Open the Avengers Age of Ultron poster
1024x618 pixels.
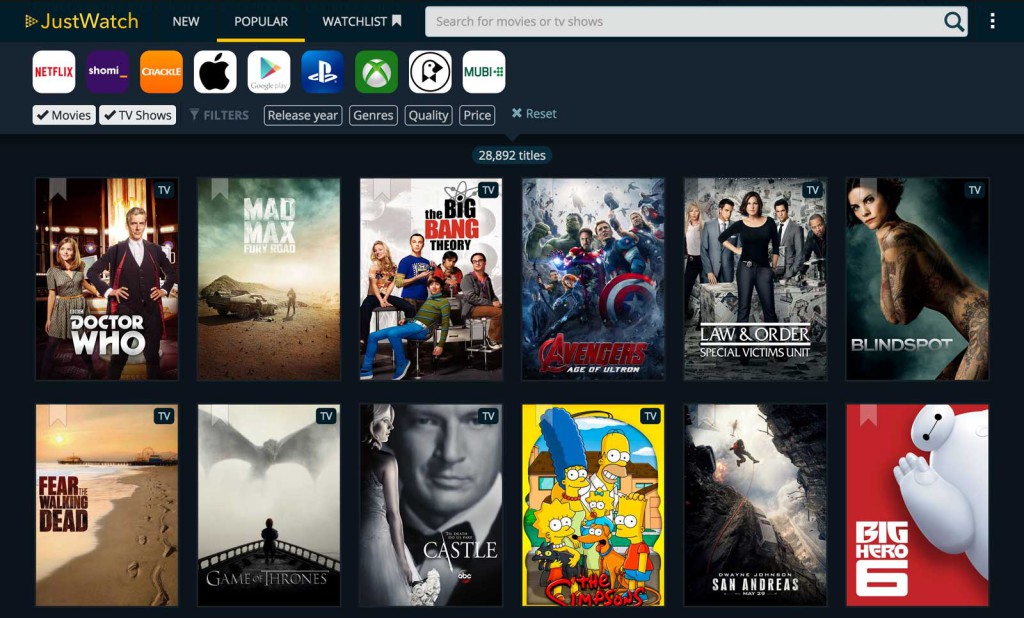coord(593,279)
